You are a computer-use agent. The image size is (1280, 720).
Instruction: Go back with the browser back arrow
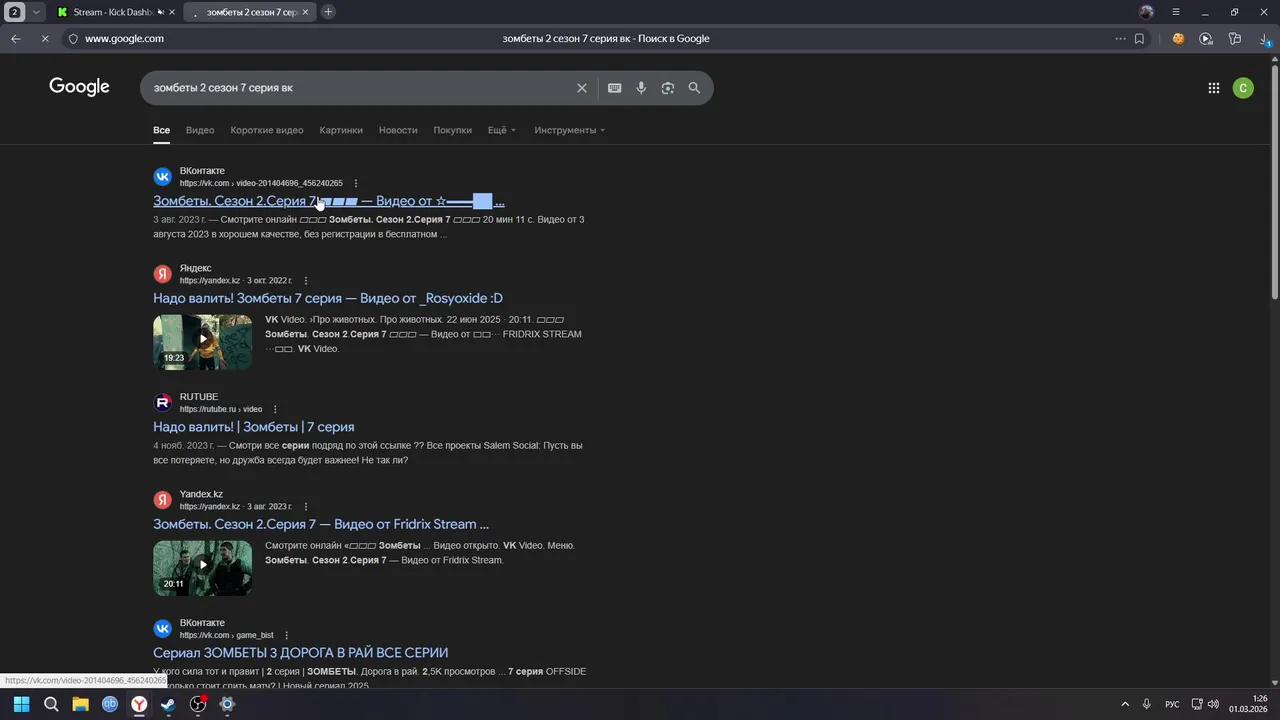pyautogui.click(x=16, y=39)
